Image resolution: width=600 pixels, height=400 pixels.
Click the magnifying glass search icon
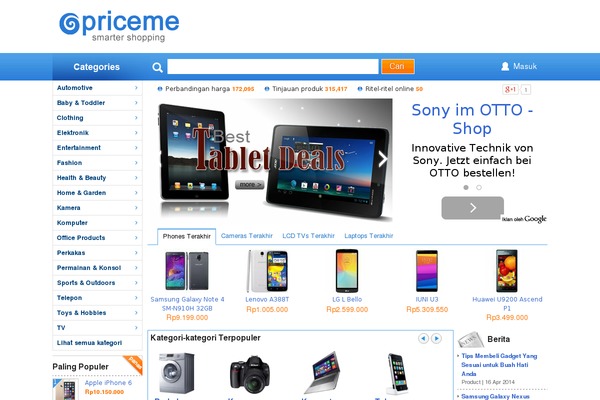coord(157,67)
